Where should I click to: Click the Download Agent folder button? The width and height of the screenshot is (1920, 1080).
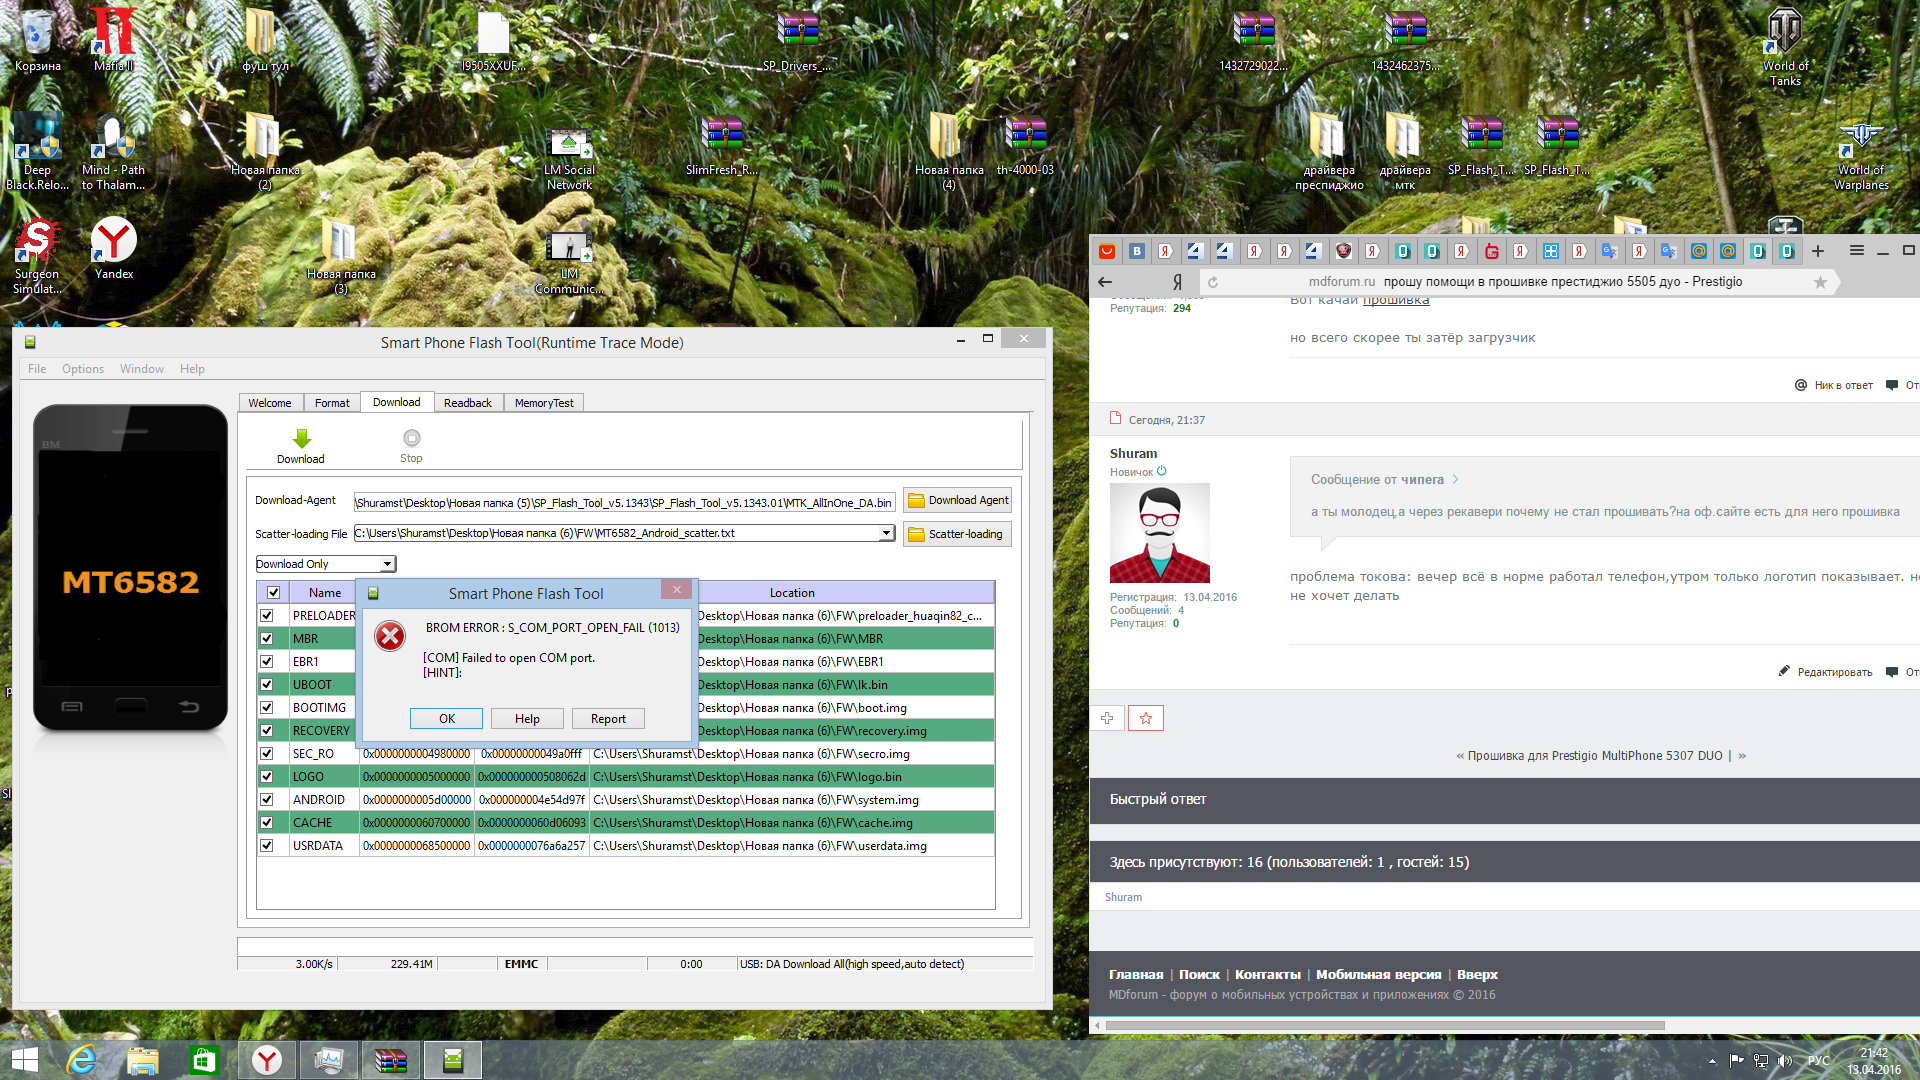(958, 500)
